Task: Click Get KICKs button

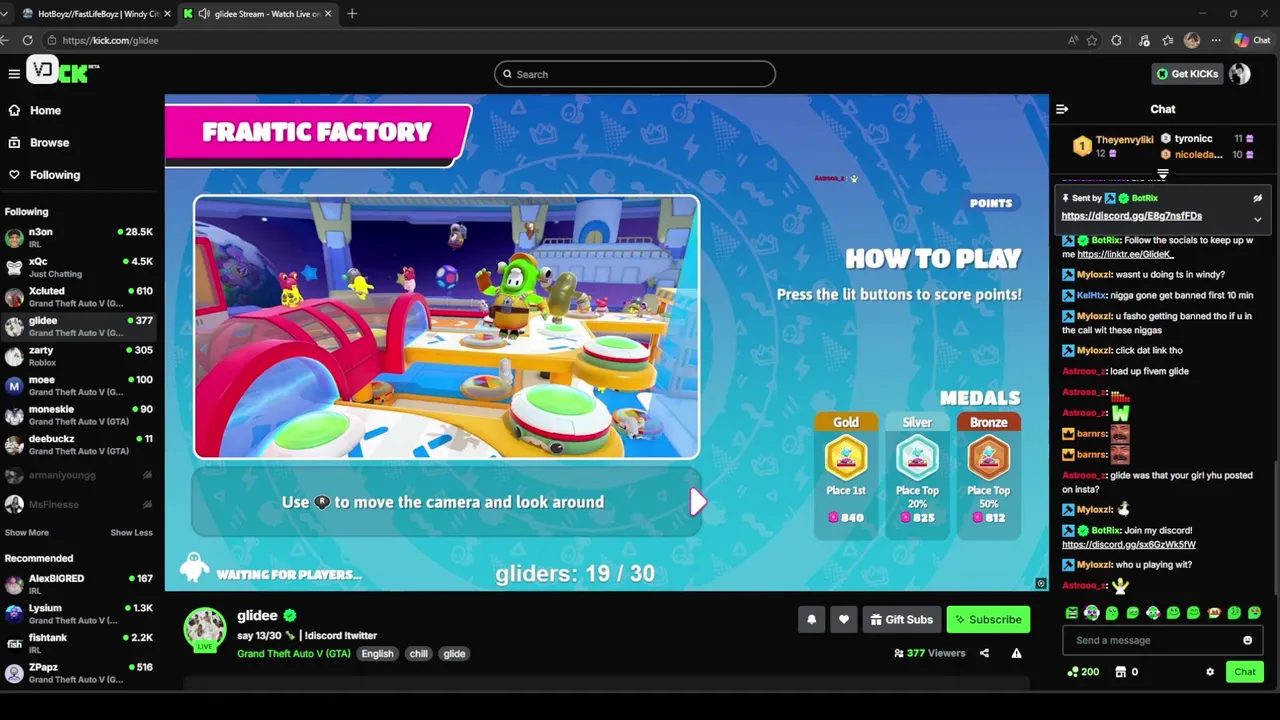Action: coord(1187,74)
